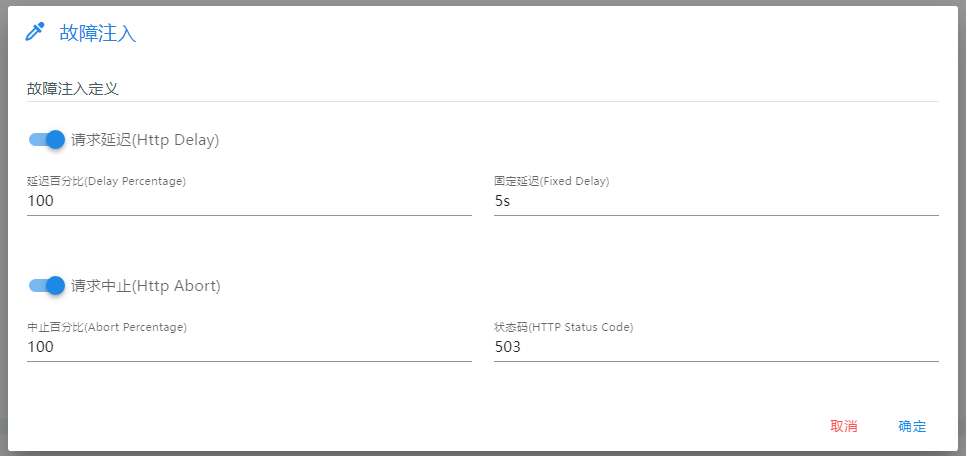
Task: Click the underline beneath the 503 status code
Action: click(x=716, y=361)
